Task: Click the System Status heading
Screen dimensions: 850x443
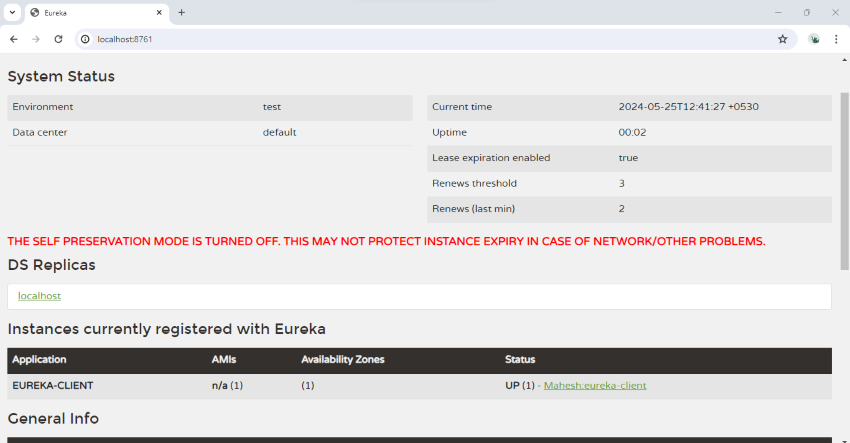Action: [x=61, y=76]
